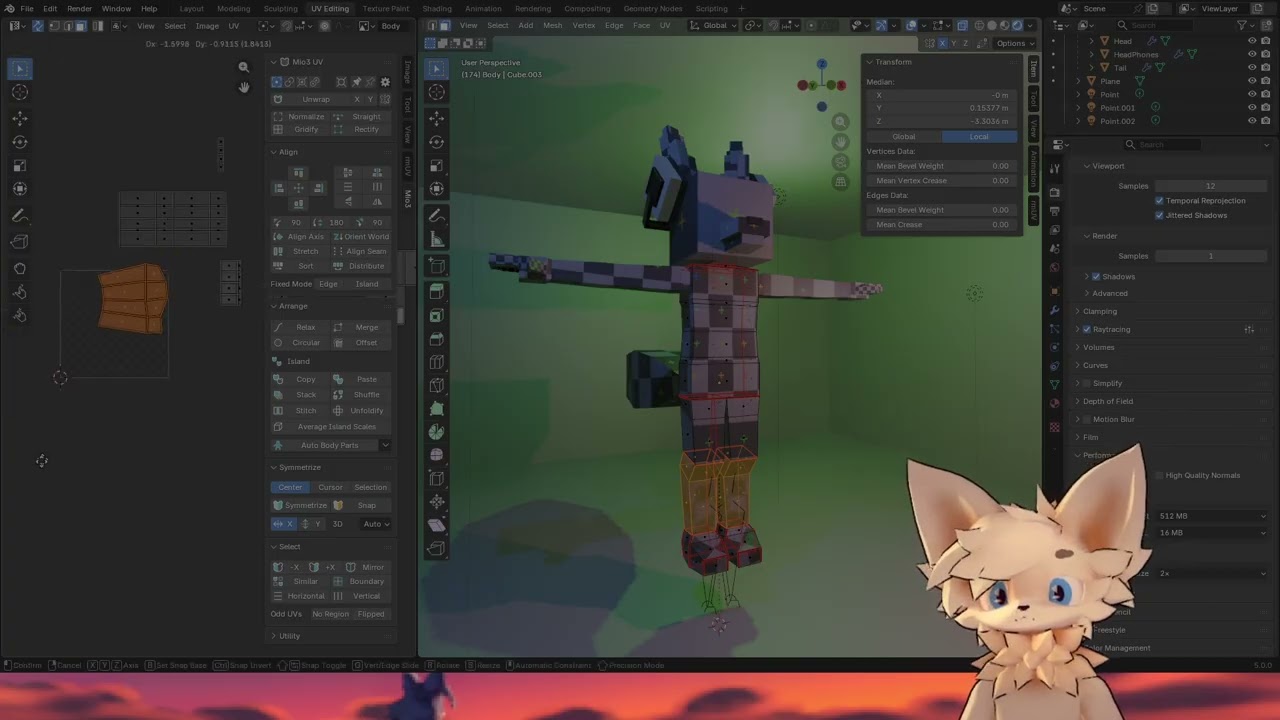The height and width of the screenshot is (720, 1280).
Task: Disable render camera for Tail object
Action: (1266, 67)
